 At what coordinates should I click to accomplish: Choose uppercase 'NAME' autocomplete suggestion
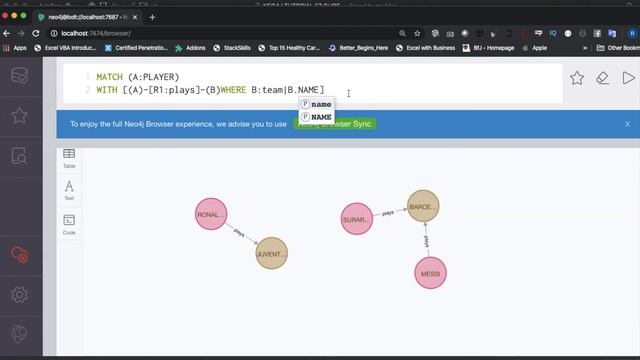coord(316,117)
